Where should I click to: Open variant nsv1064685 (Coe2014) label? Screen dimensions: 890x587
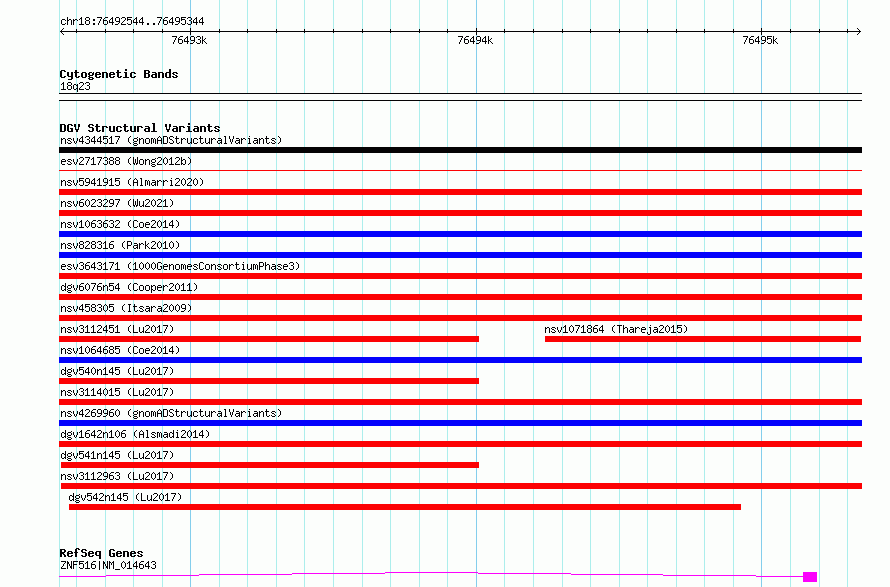pos(120,350)
